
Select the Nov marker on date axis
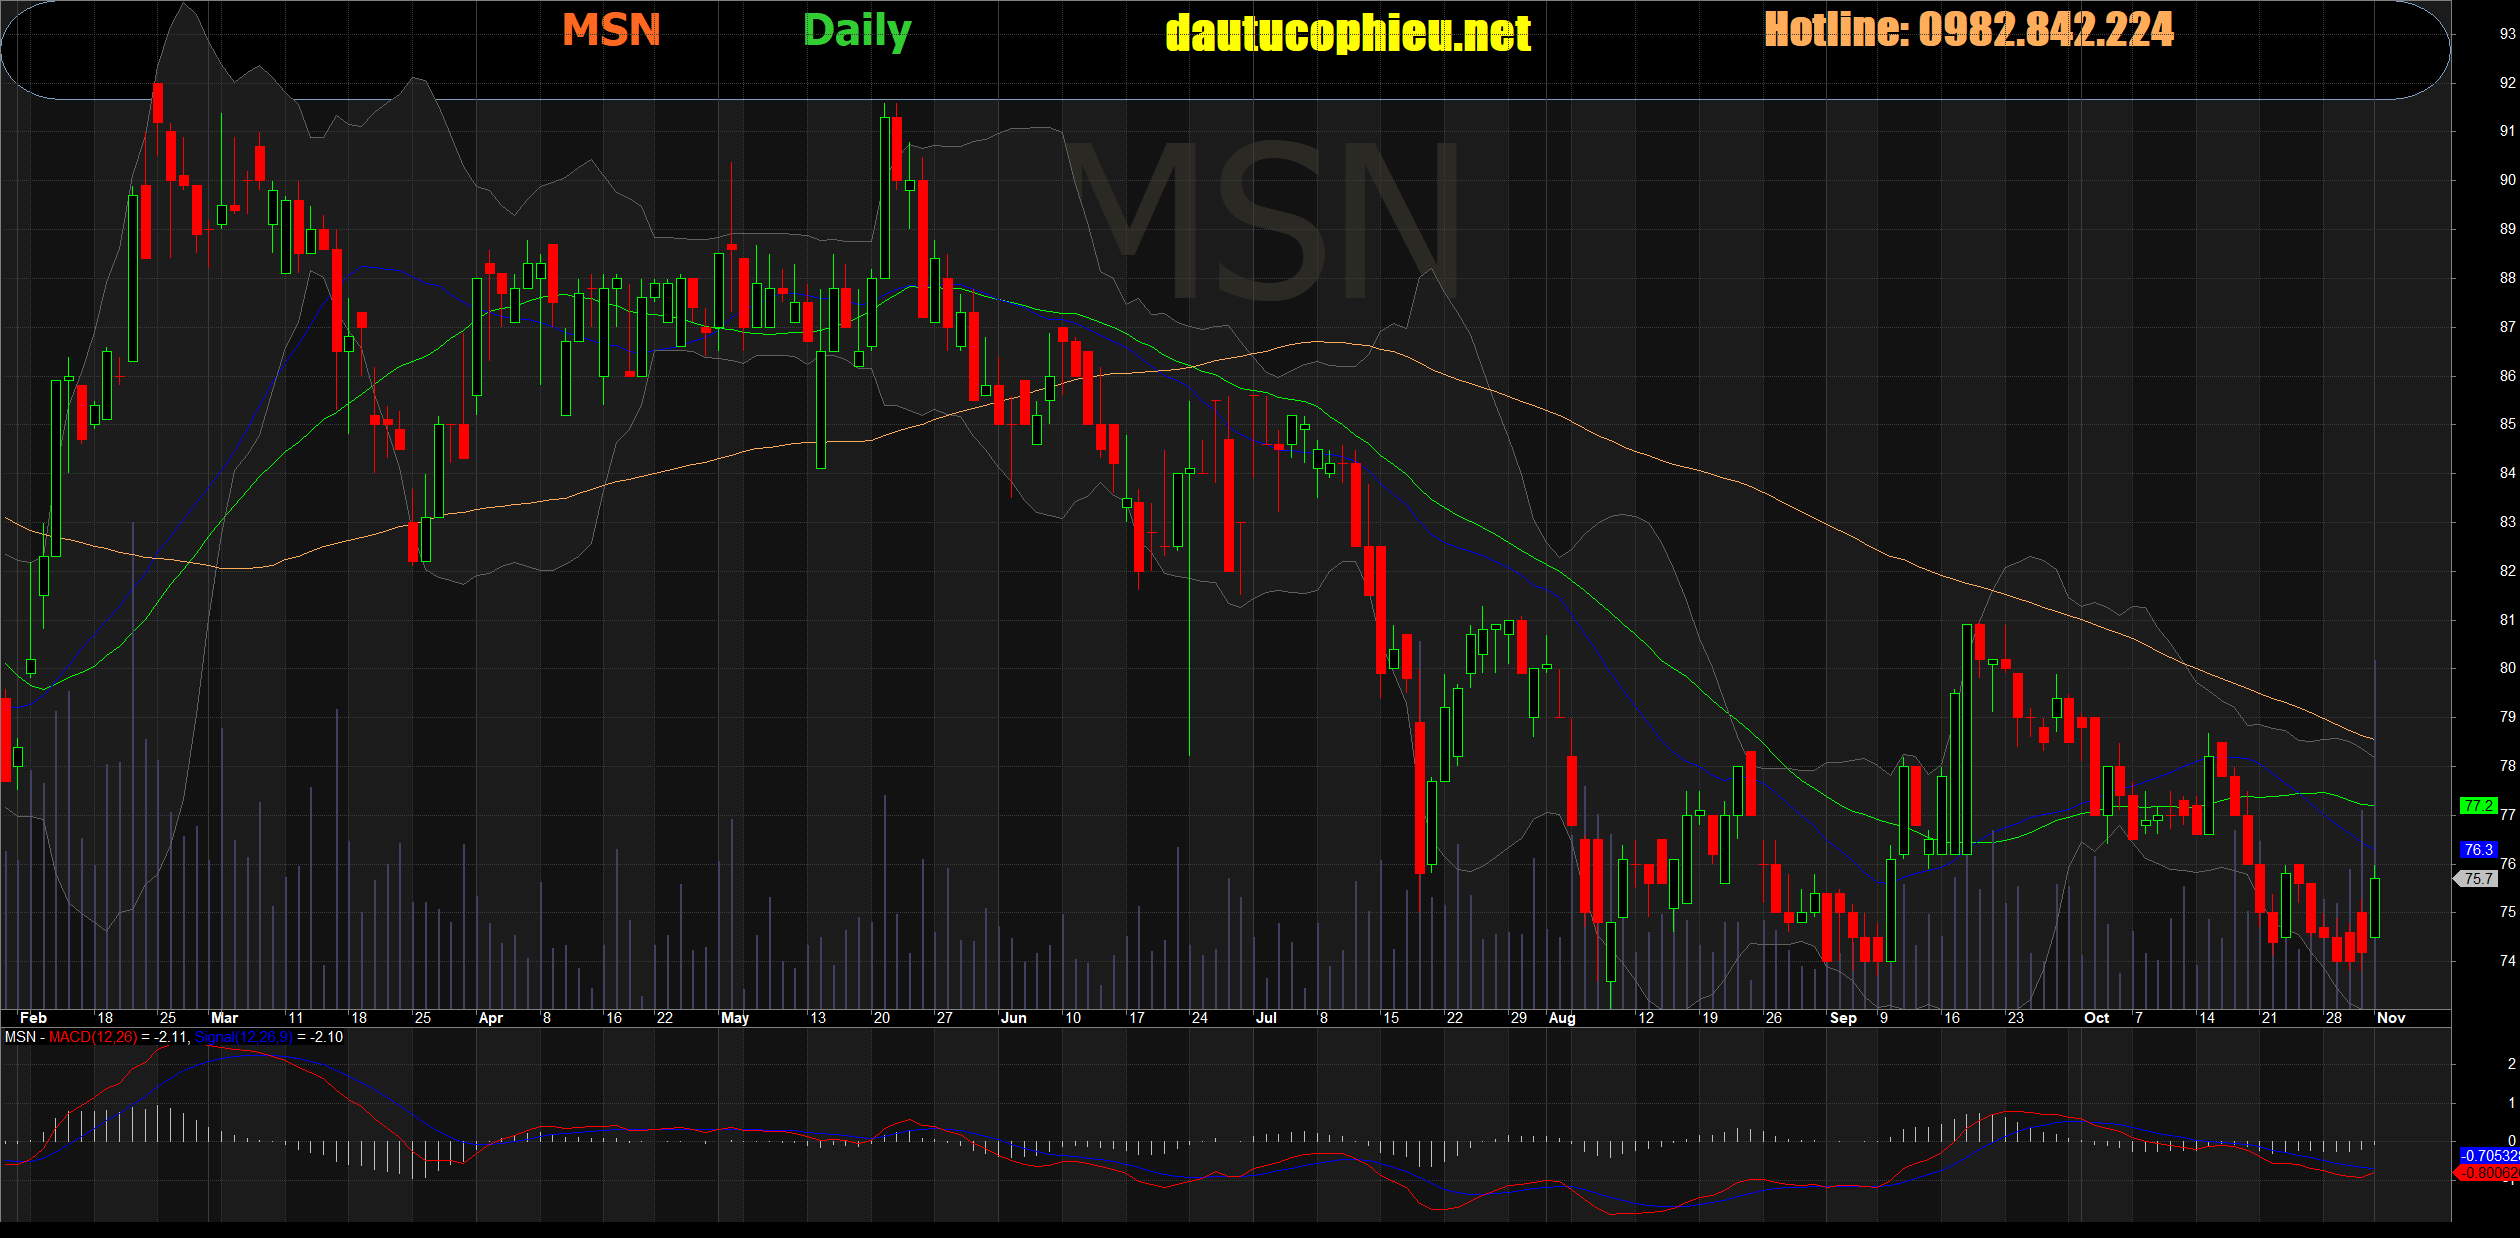[2390, 1018]
